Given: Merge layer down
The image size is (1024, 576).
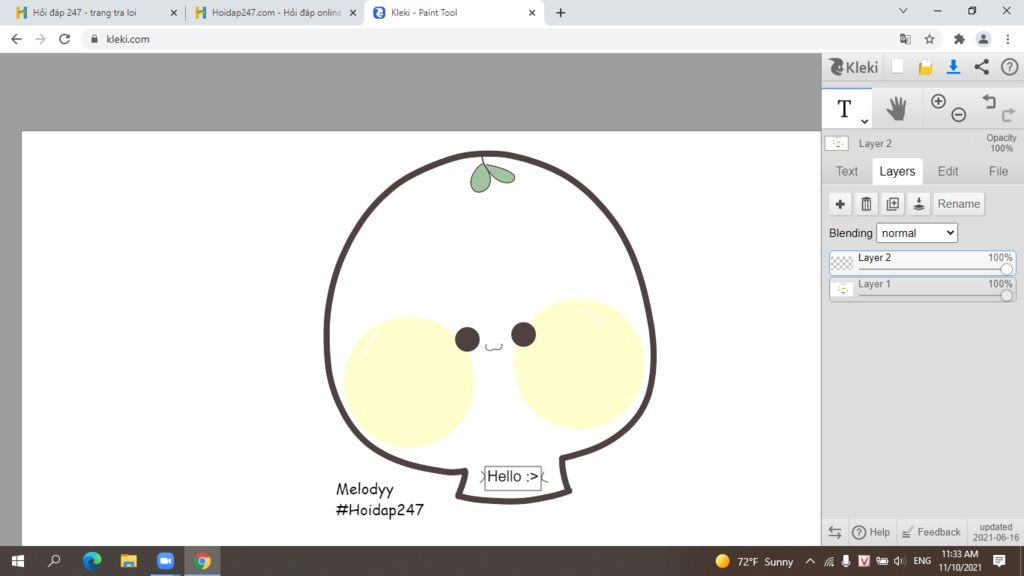Looking at the screenshot, I should (918, 204).
